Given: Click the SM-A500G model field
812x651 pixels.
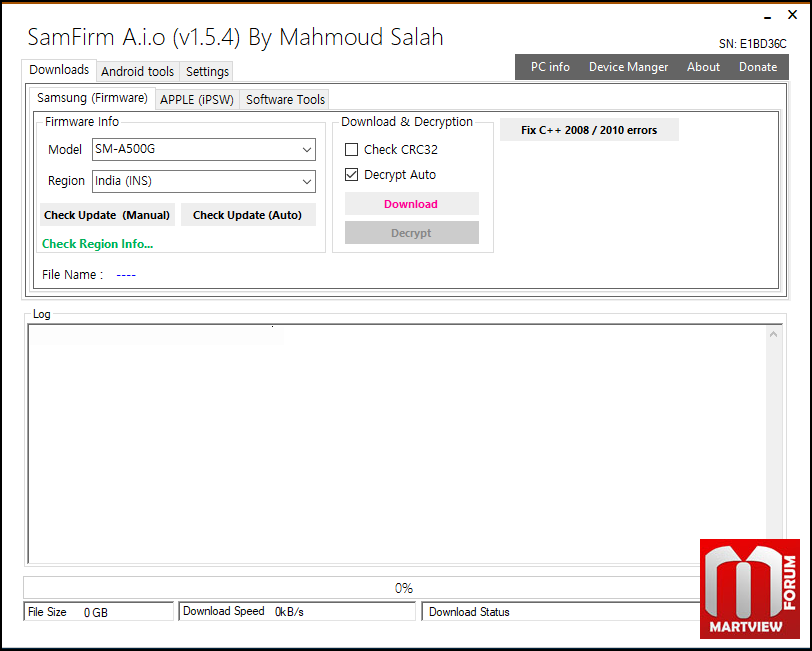Looking at the screenshot, I should coord(204,149).
